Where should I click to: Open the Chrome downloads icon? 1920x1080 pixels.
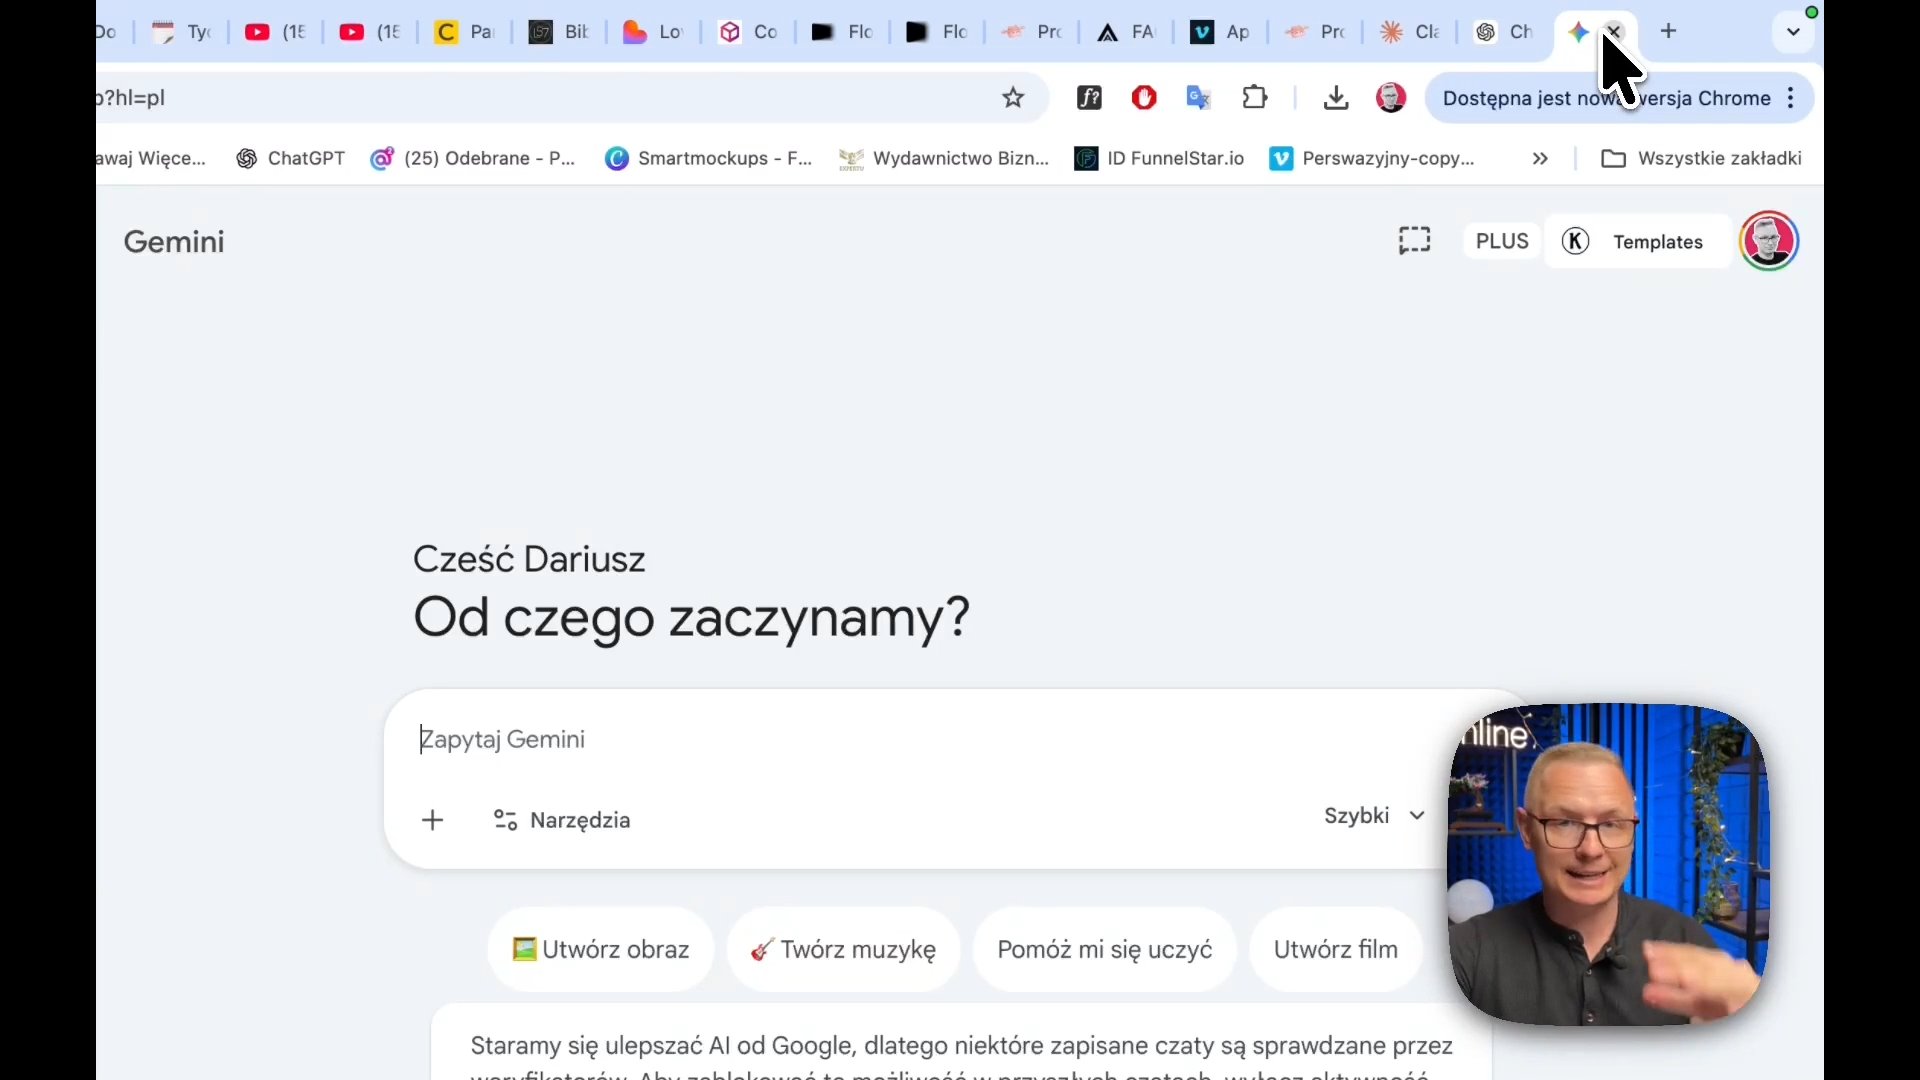(1336, 98)
